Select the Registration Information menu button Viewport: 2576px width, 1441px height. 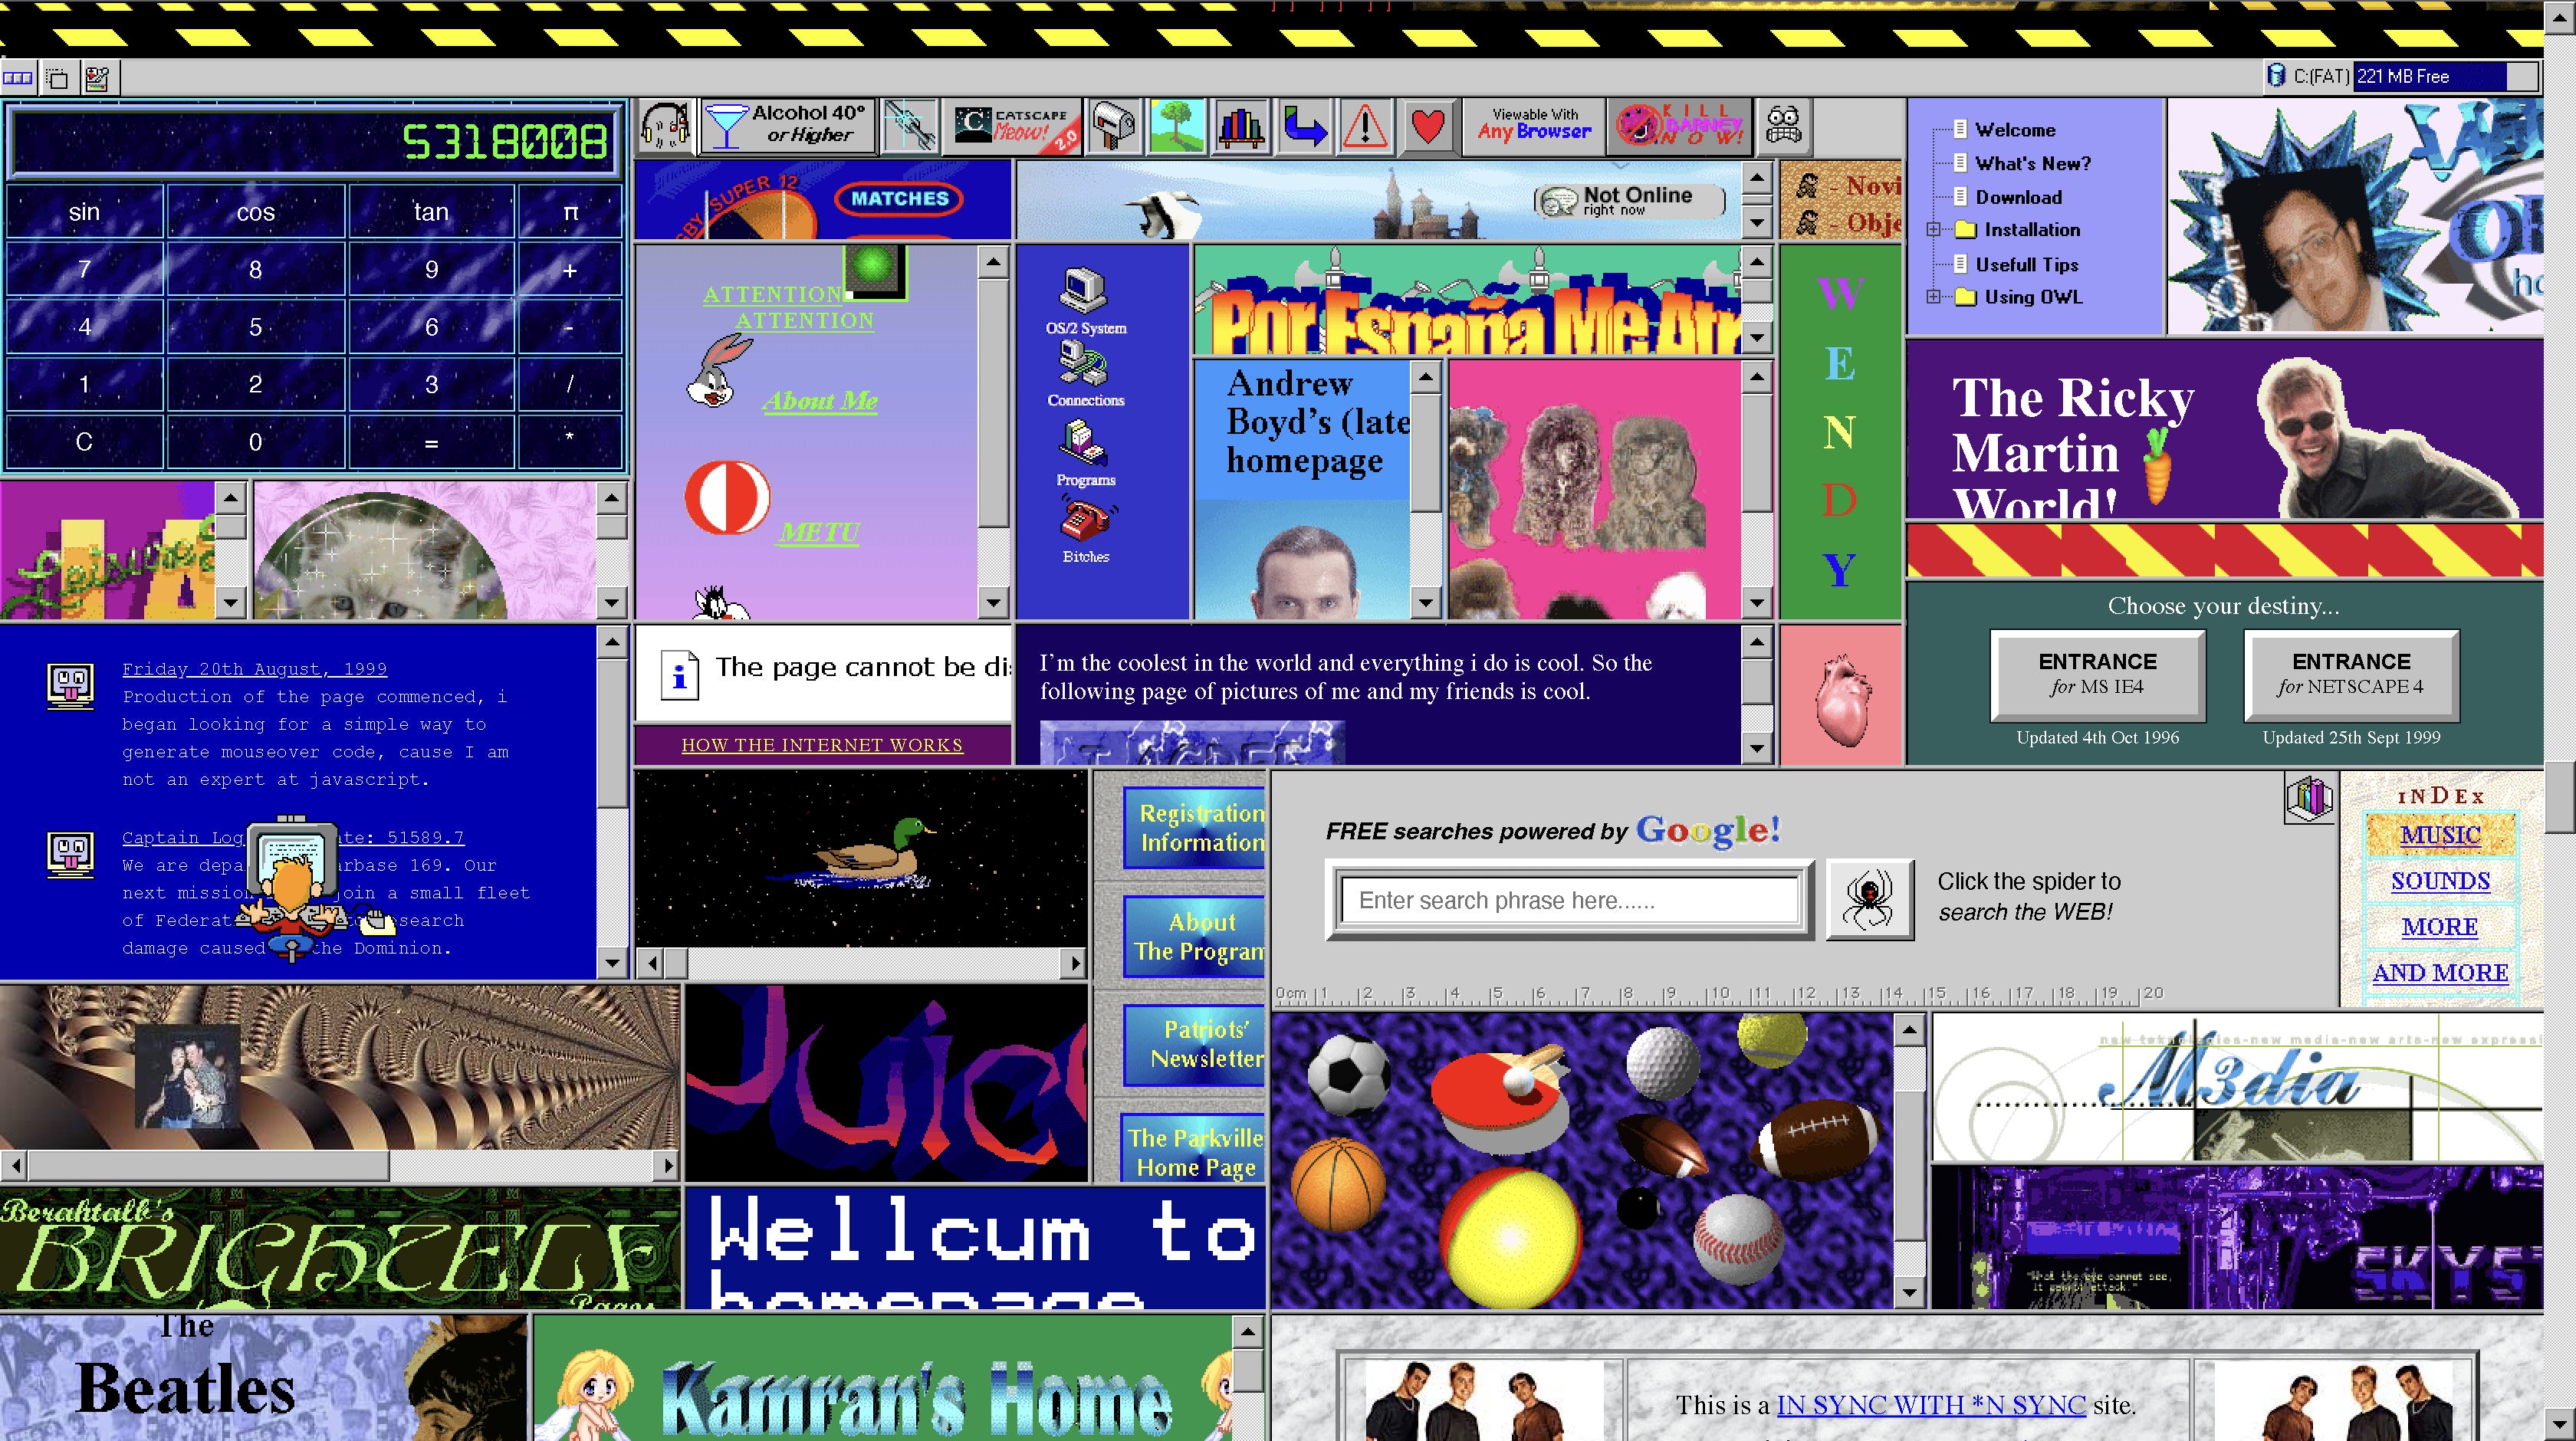pos(1195,827)
